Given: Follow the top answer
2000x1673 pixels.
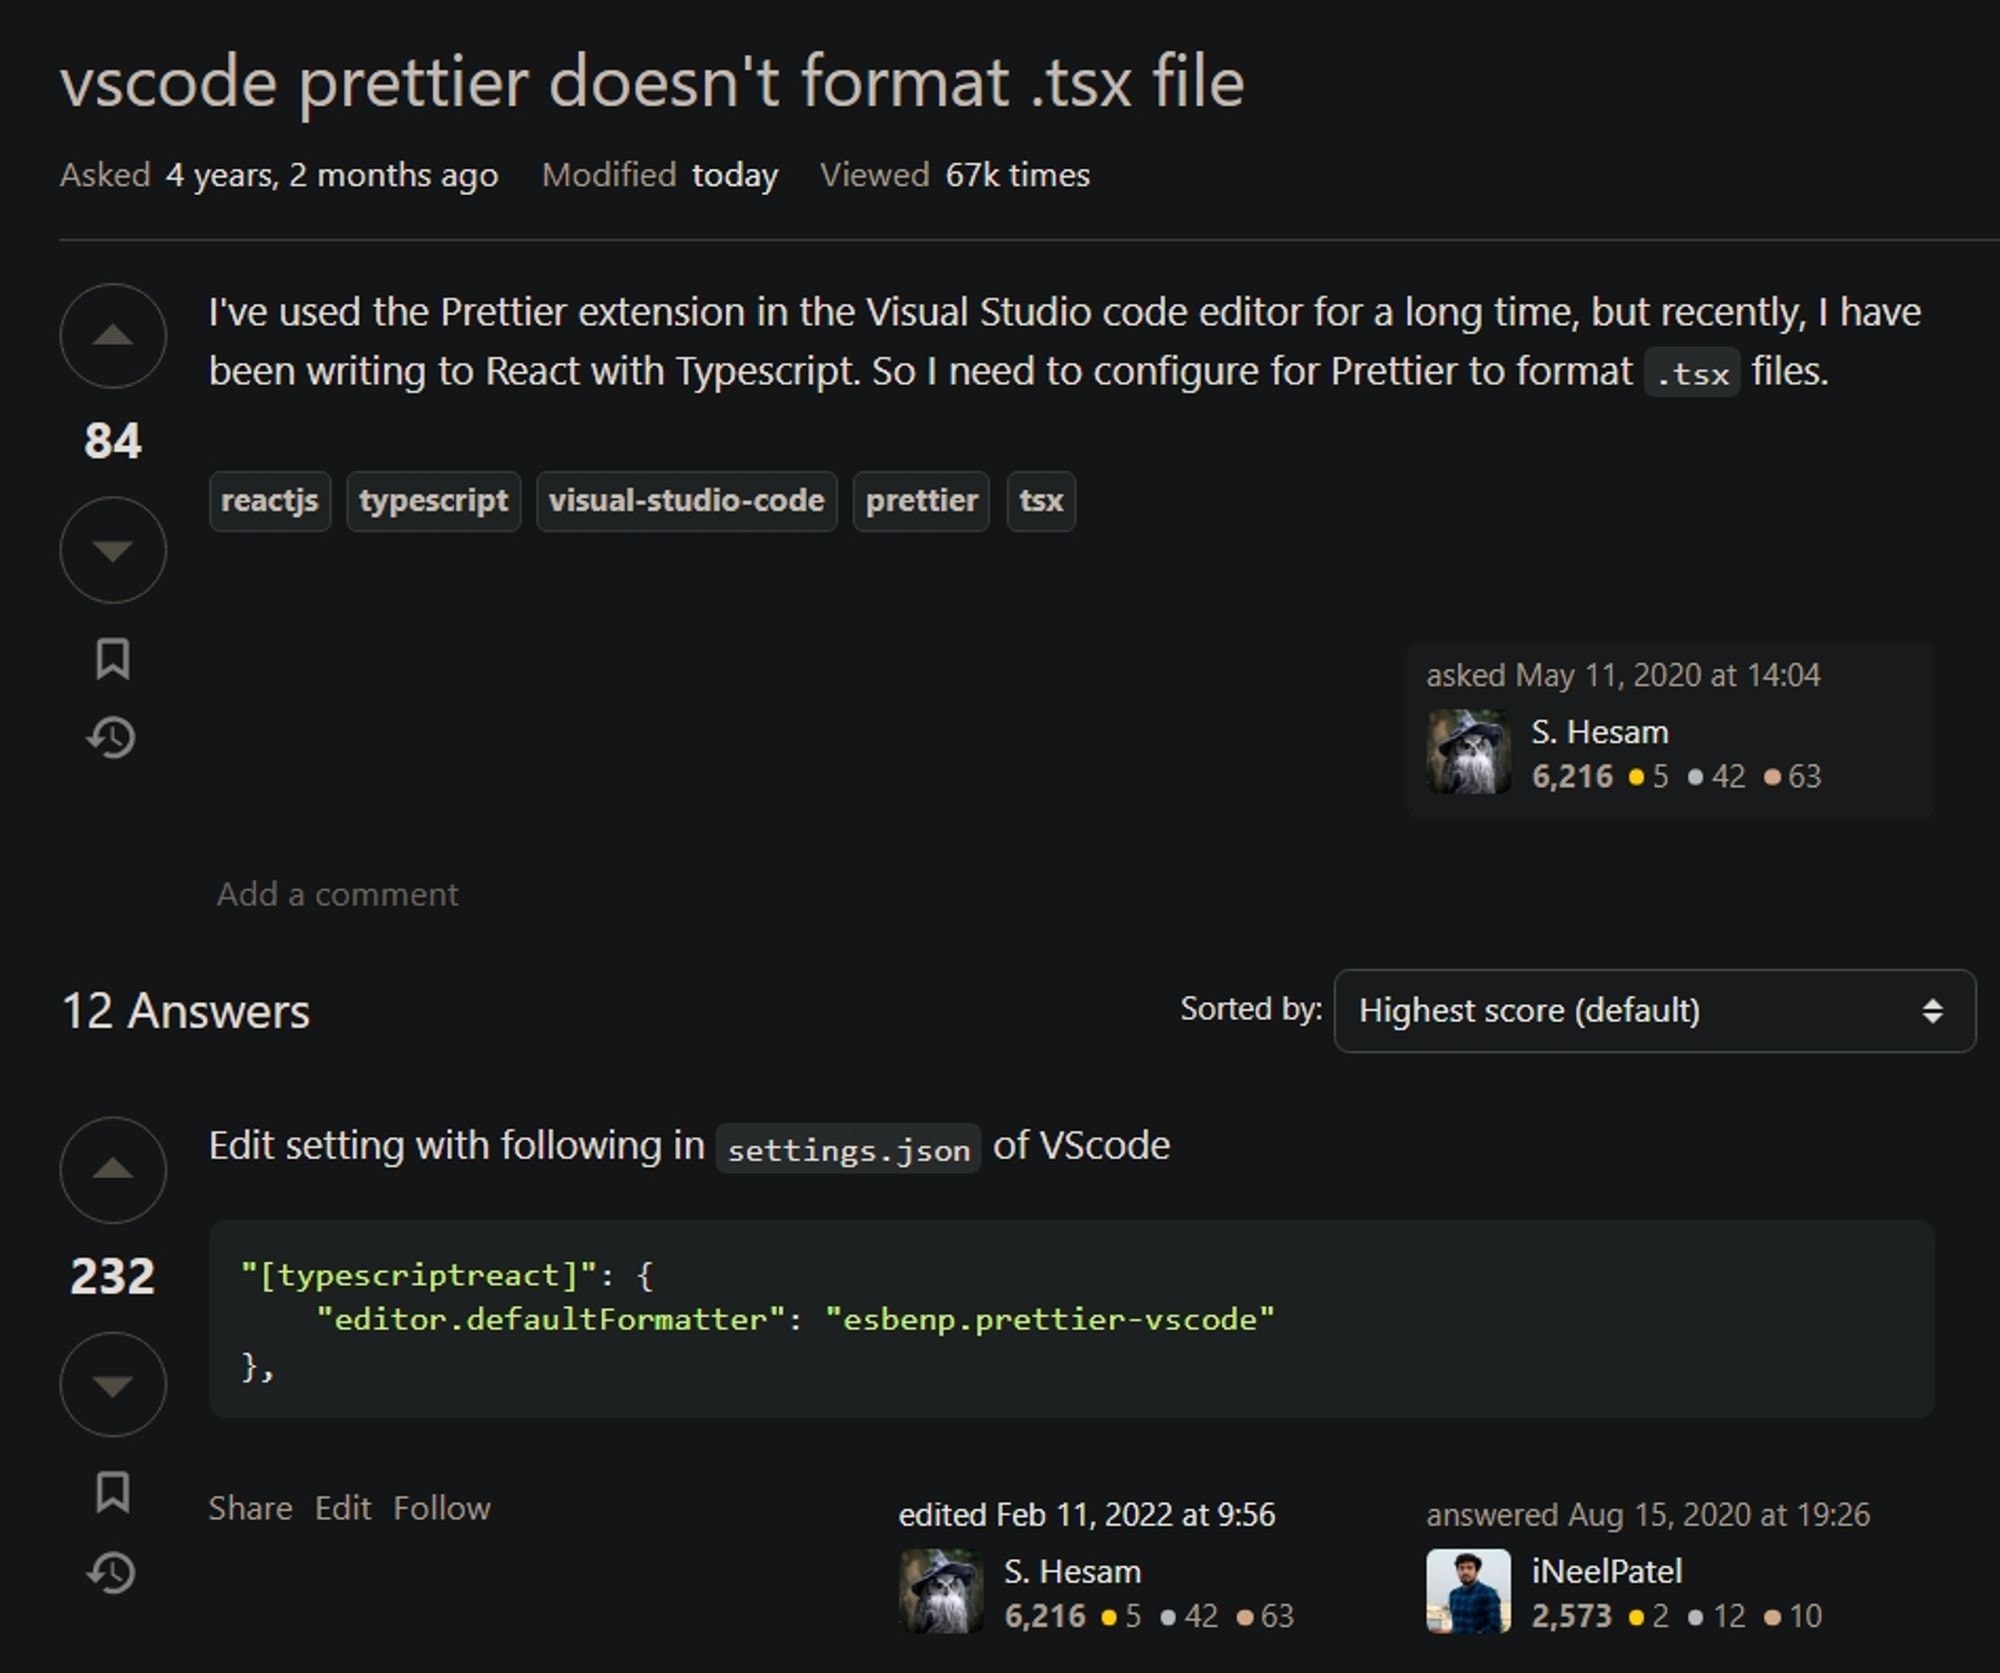Looking at the screenshot, I should coord(441,1508).
